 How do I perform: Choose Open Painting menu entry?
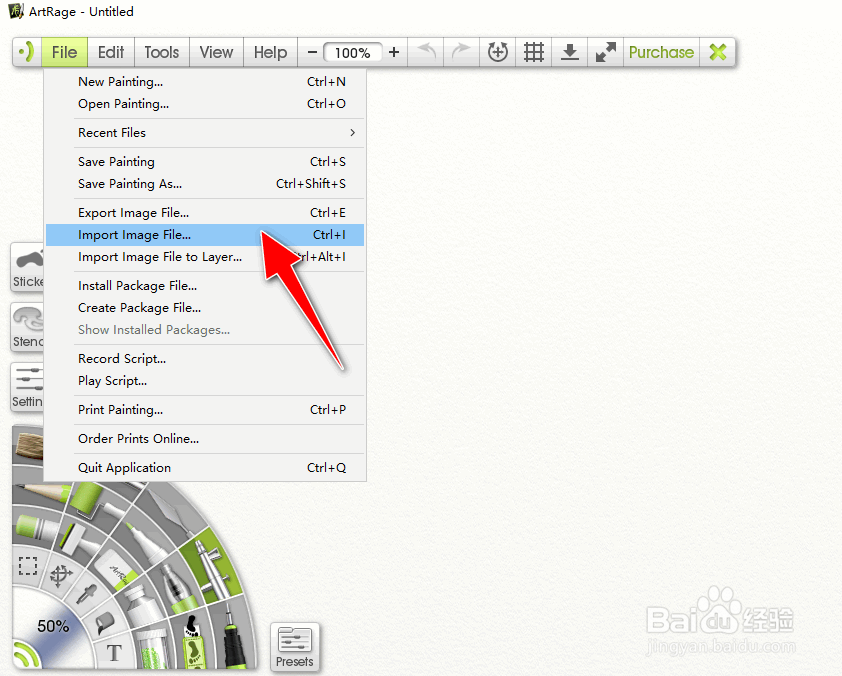point(205,104)
